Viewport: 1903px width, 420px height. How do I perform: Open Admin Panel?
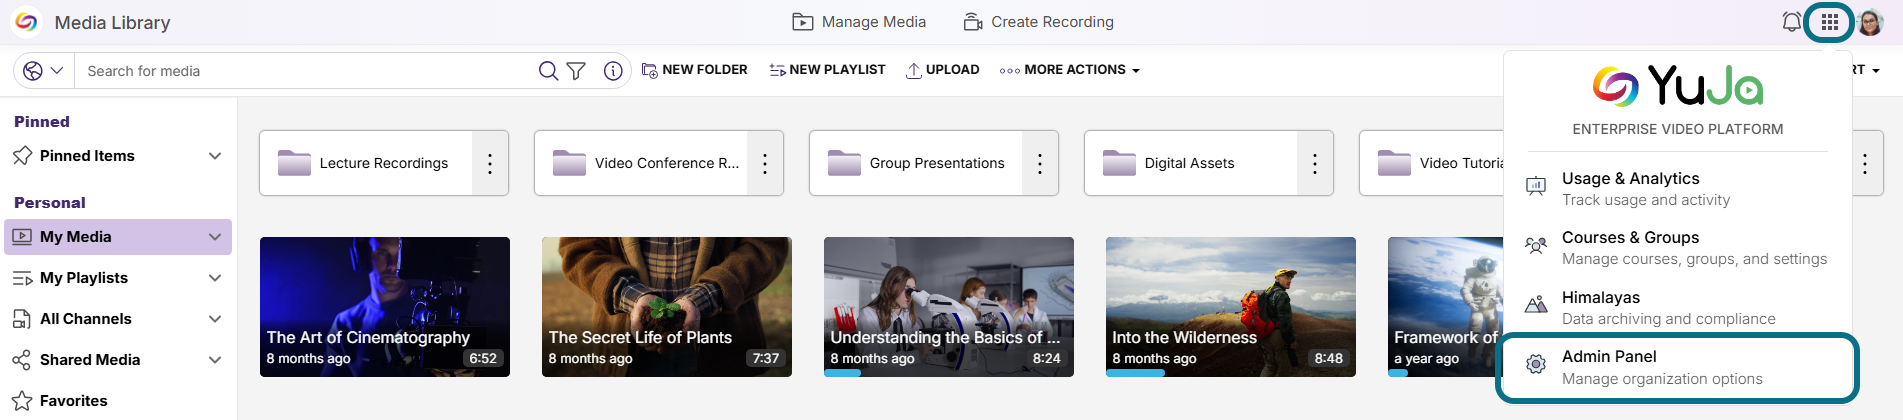coord(1678,367)
